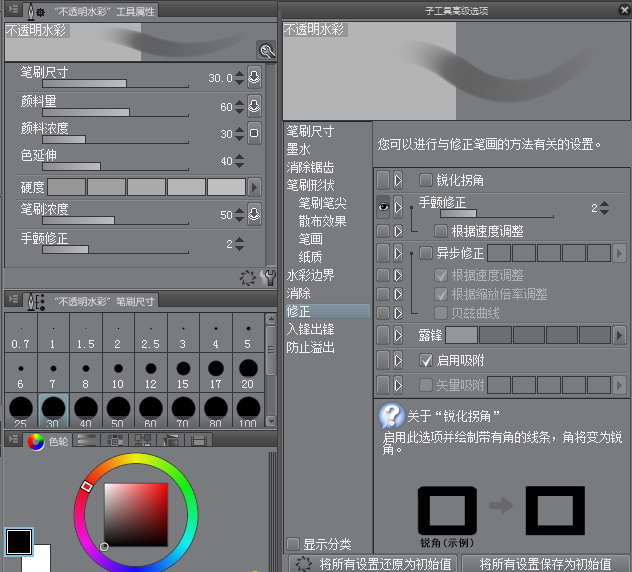
Task: Open color wheel panel menu icon
Action: click(13, 438)
